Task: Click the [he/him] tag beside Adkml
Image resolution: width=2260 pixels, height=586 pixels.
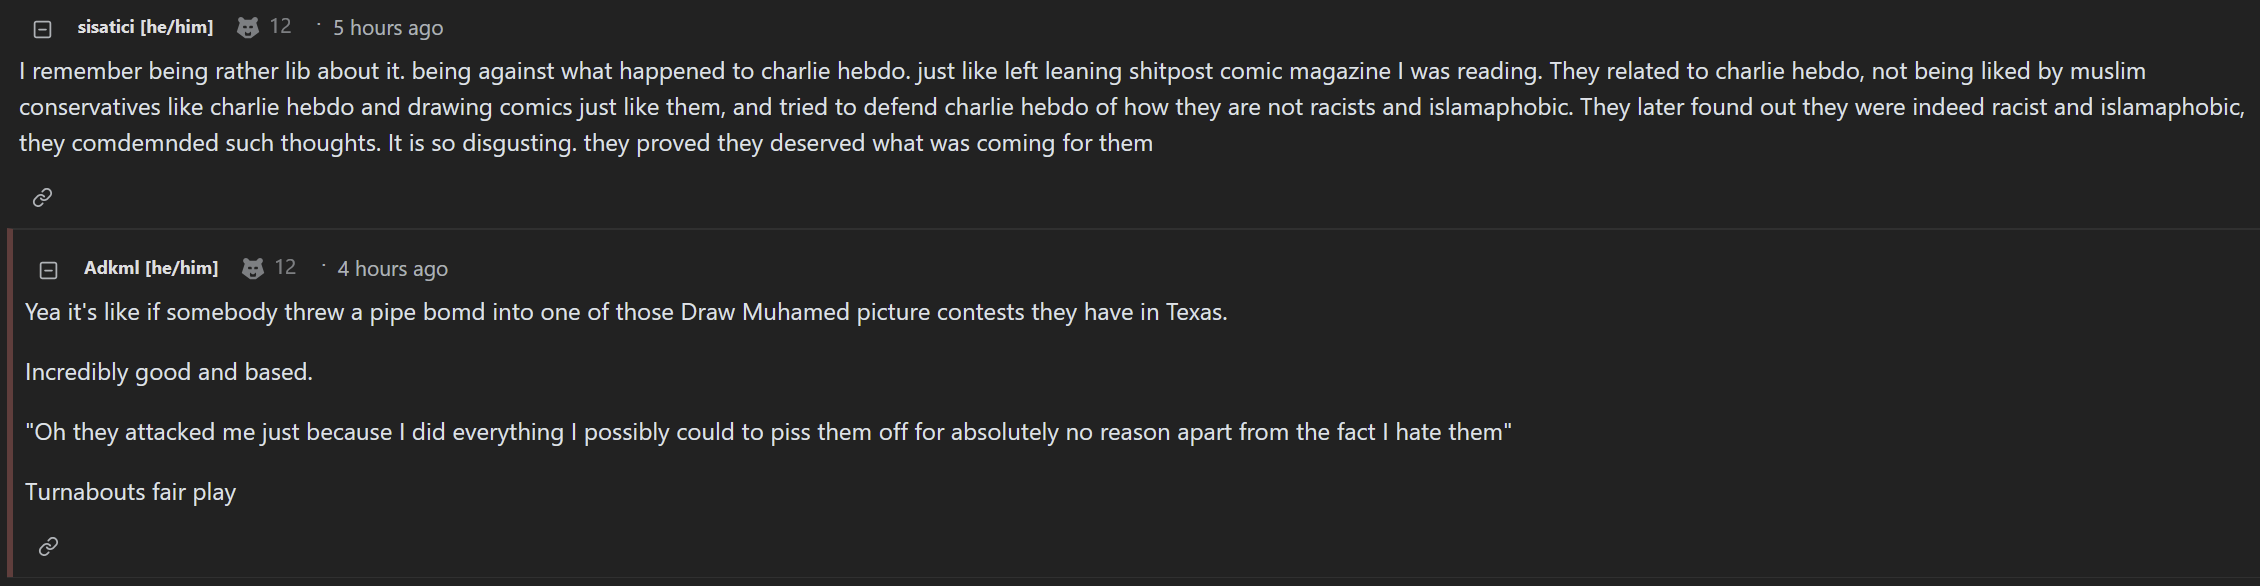Action: (x=182, y=267)
